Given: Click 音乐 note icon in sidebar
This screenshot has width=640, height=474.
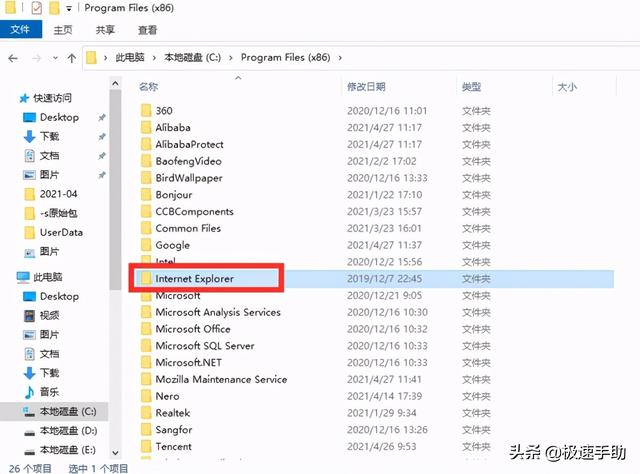Looking at the screenshot, I should (29, 392).
